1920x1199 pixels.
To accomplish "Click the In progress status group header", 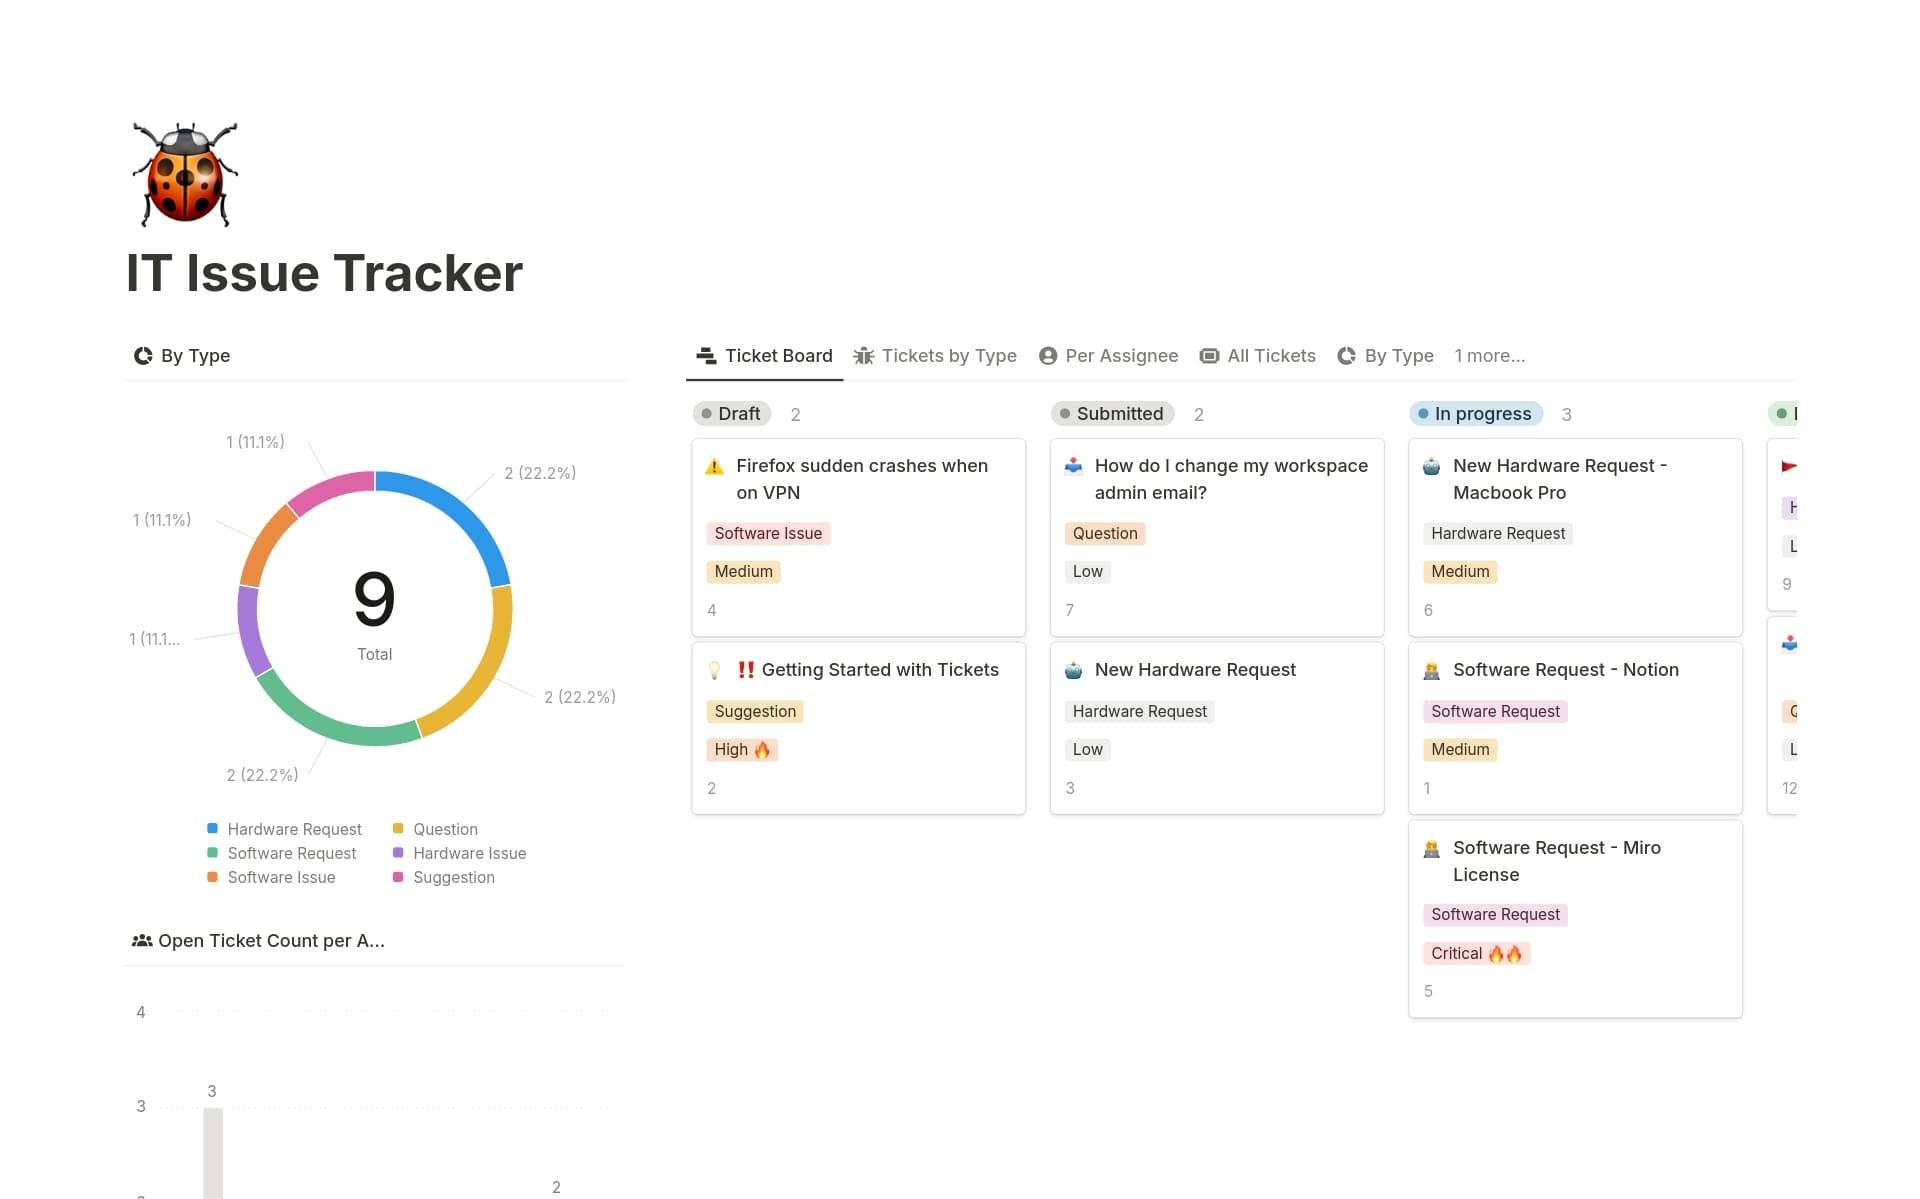I will pos(1475,414).
